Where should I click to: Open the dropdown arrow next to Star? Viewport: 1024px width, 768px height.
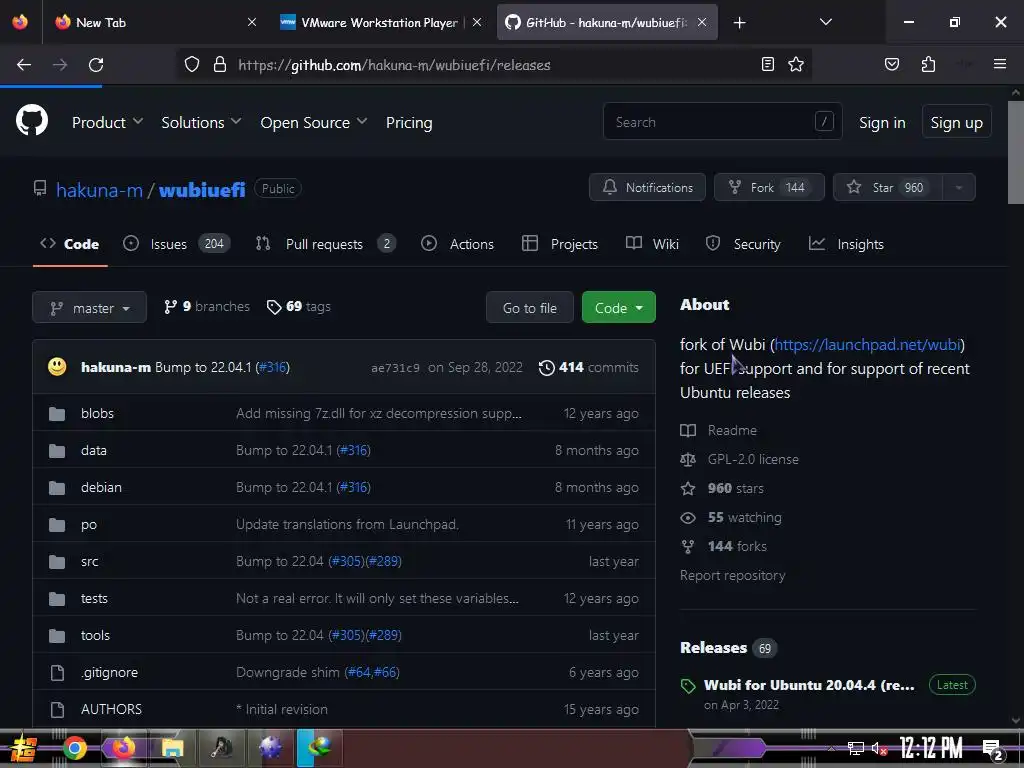[959, 187]
